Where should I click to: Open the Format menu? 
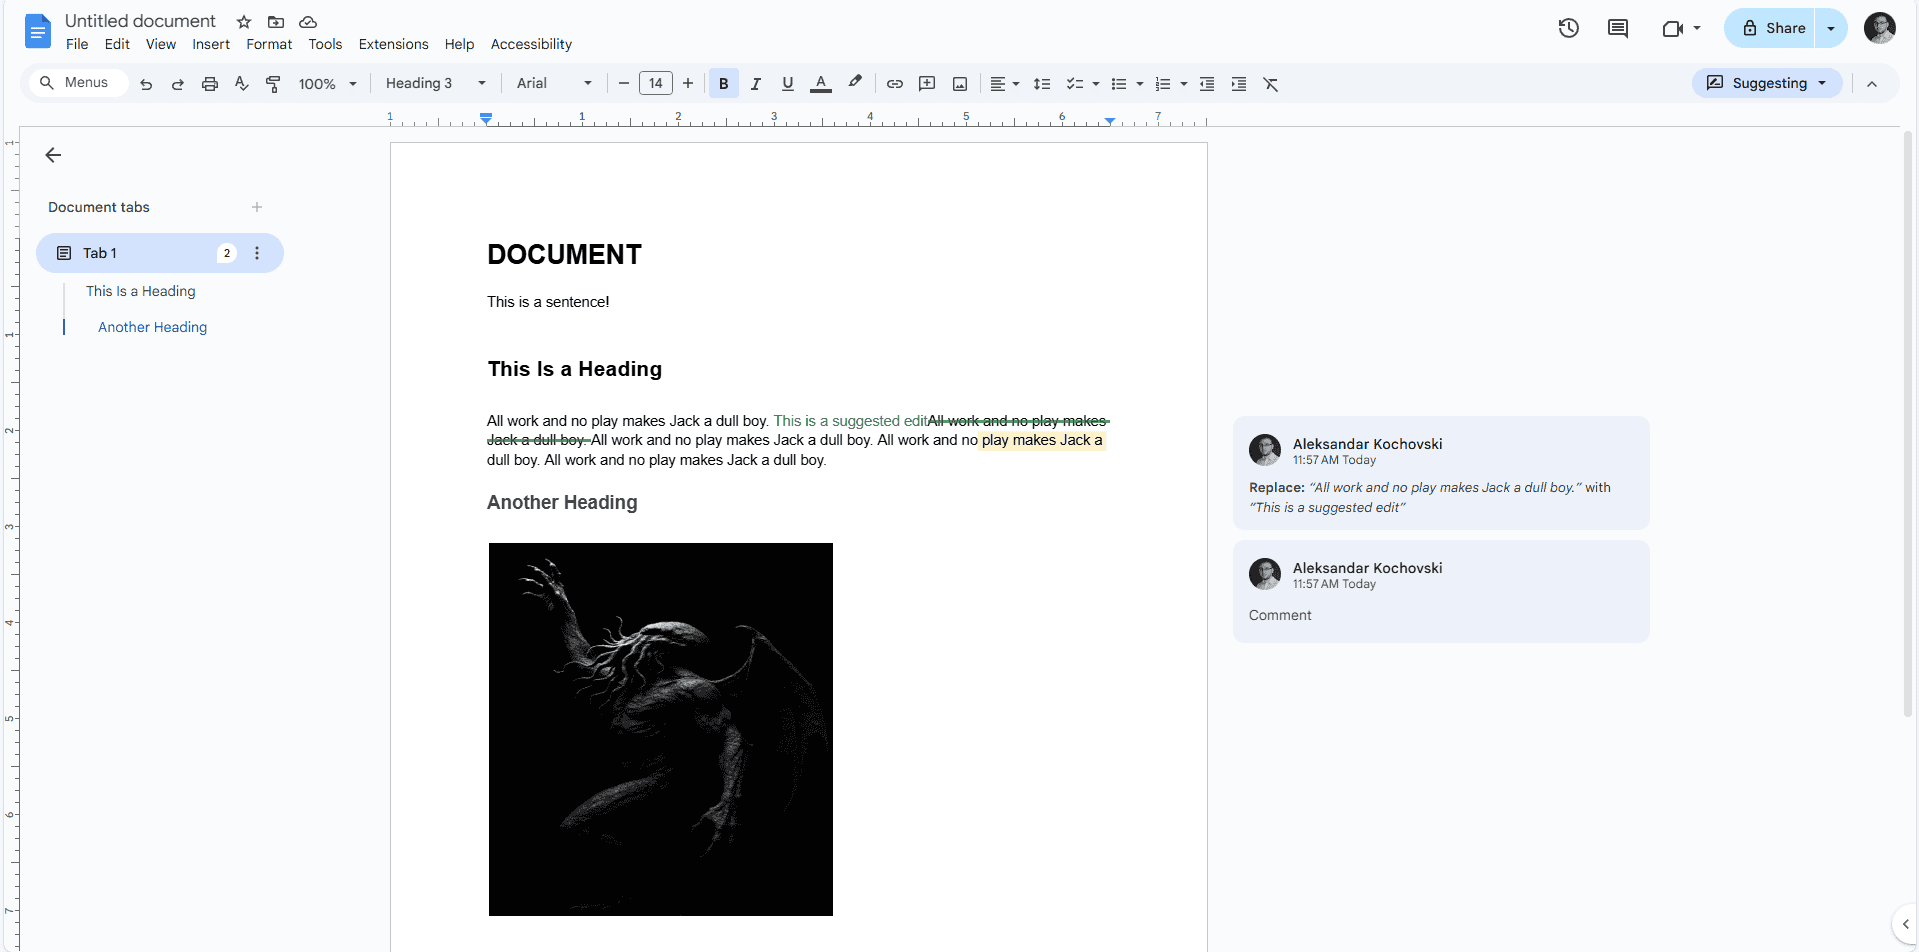tap(269, 44)
